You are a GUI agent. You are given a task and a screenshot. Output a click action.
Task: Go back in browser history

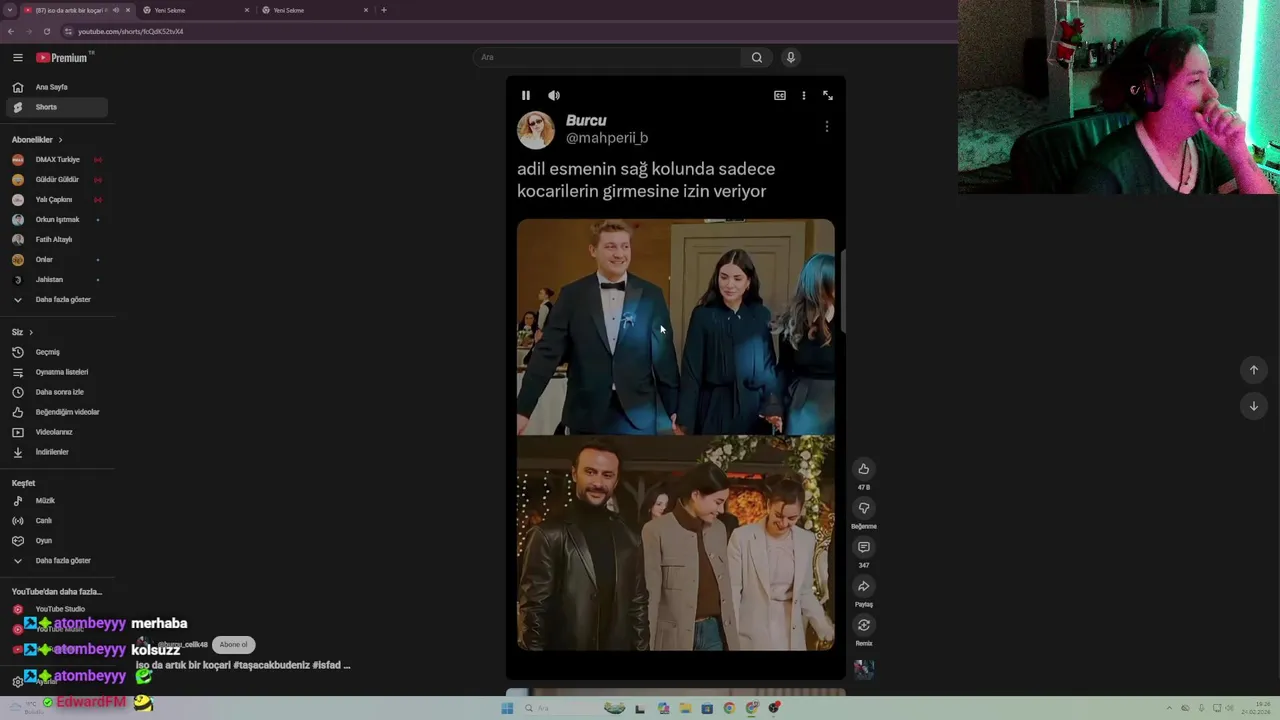[10, 31]
